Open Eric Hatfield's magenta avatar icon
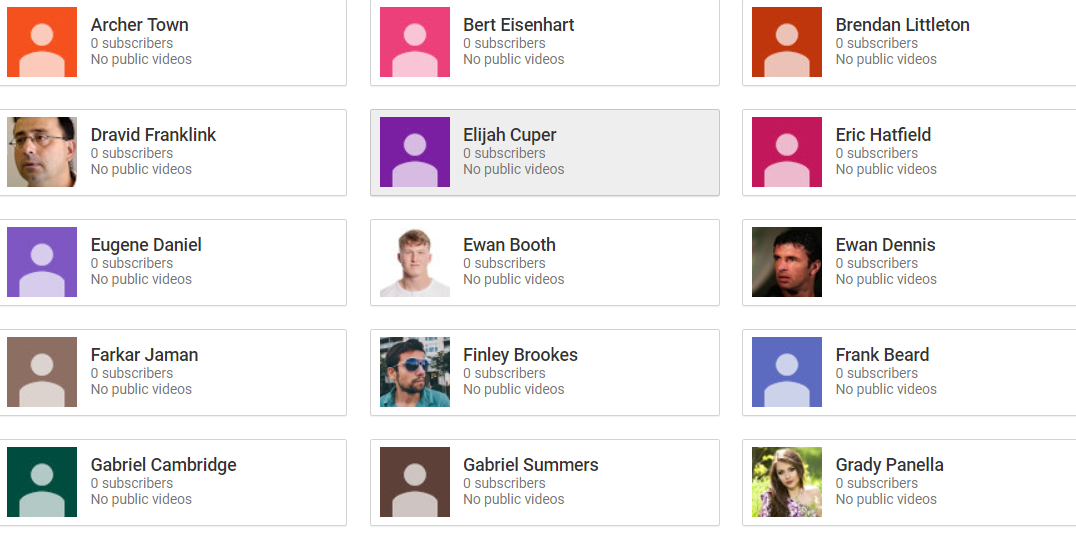1076x537 pixels. [787, 152]
